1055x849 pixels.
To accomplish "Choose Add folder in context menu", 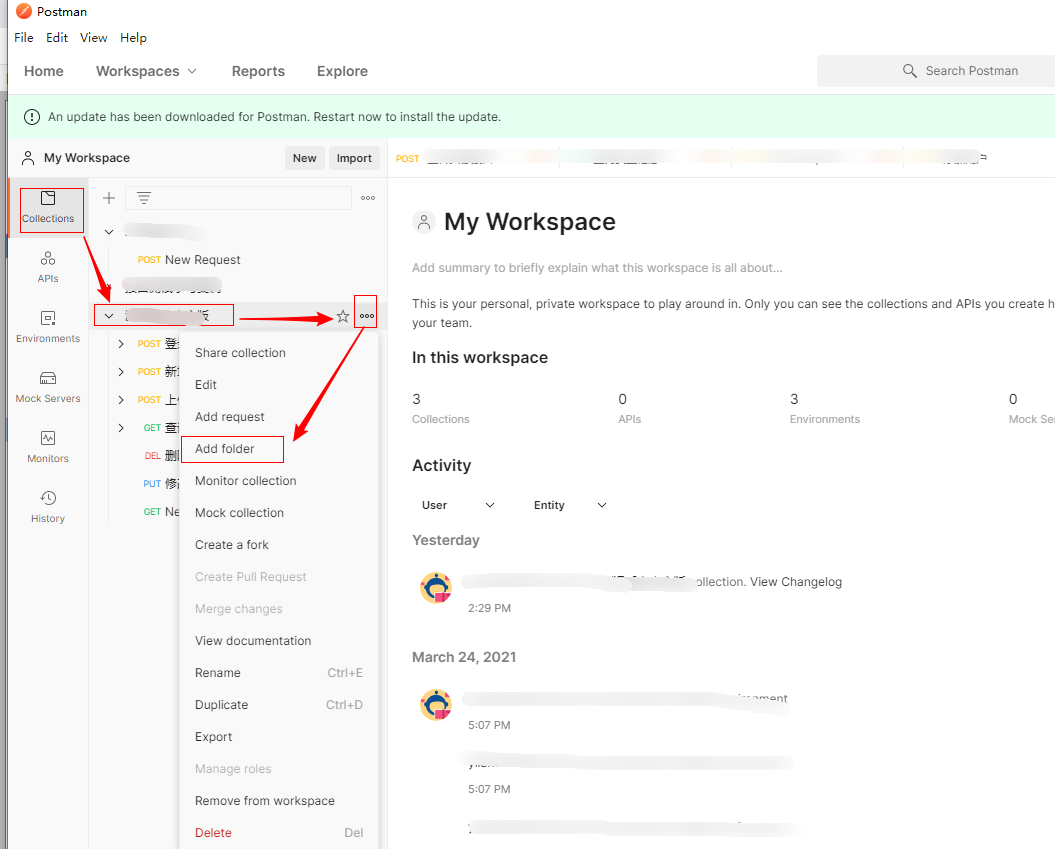I will point(279,449).
